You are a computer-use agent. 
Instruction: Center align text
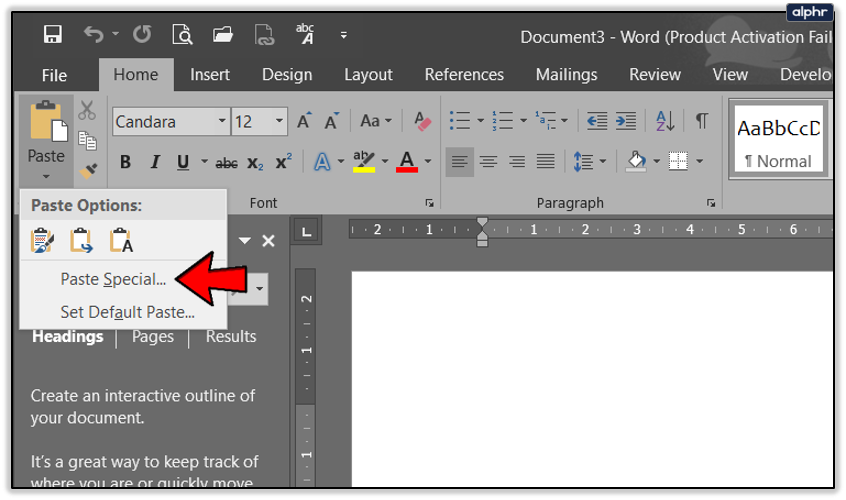(x=488, y=162)
